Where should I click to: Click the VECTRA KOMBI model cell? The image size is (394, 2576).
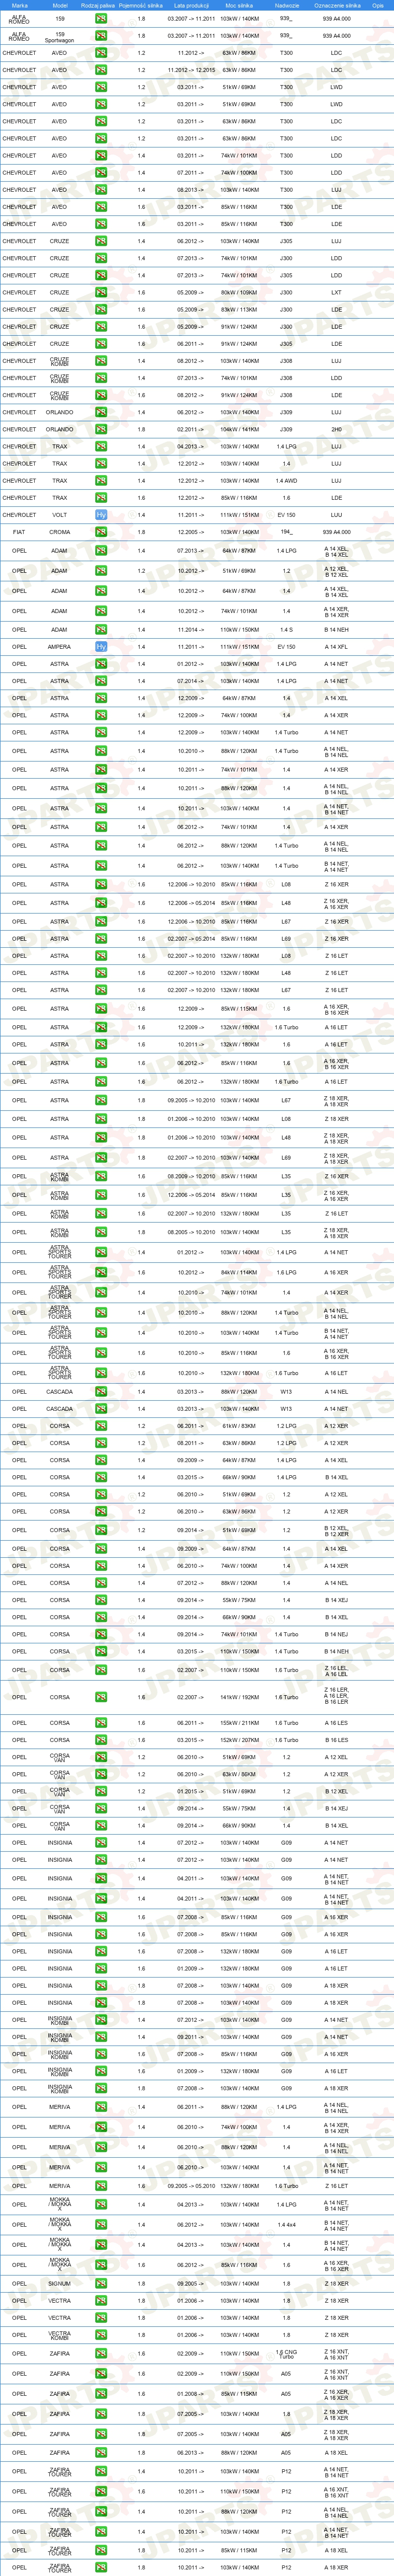click(x=60, y=2335)
